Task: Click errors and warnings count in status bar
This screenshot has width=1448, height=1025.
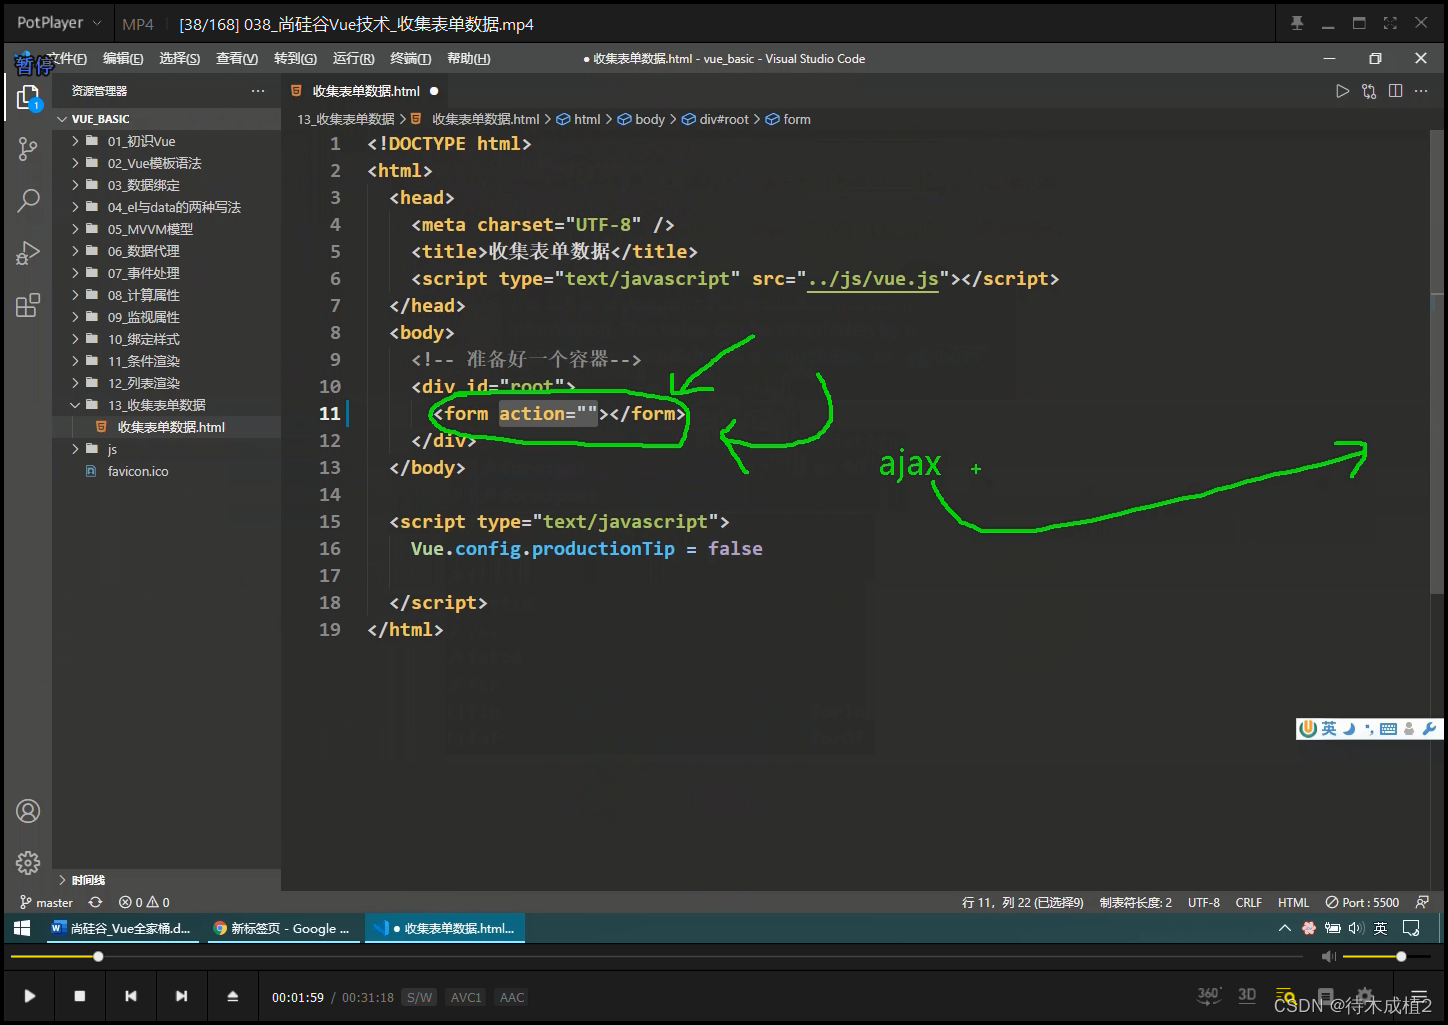Action: coord(144,902)
